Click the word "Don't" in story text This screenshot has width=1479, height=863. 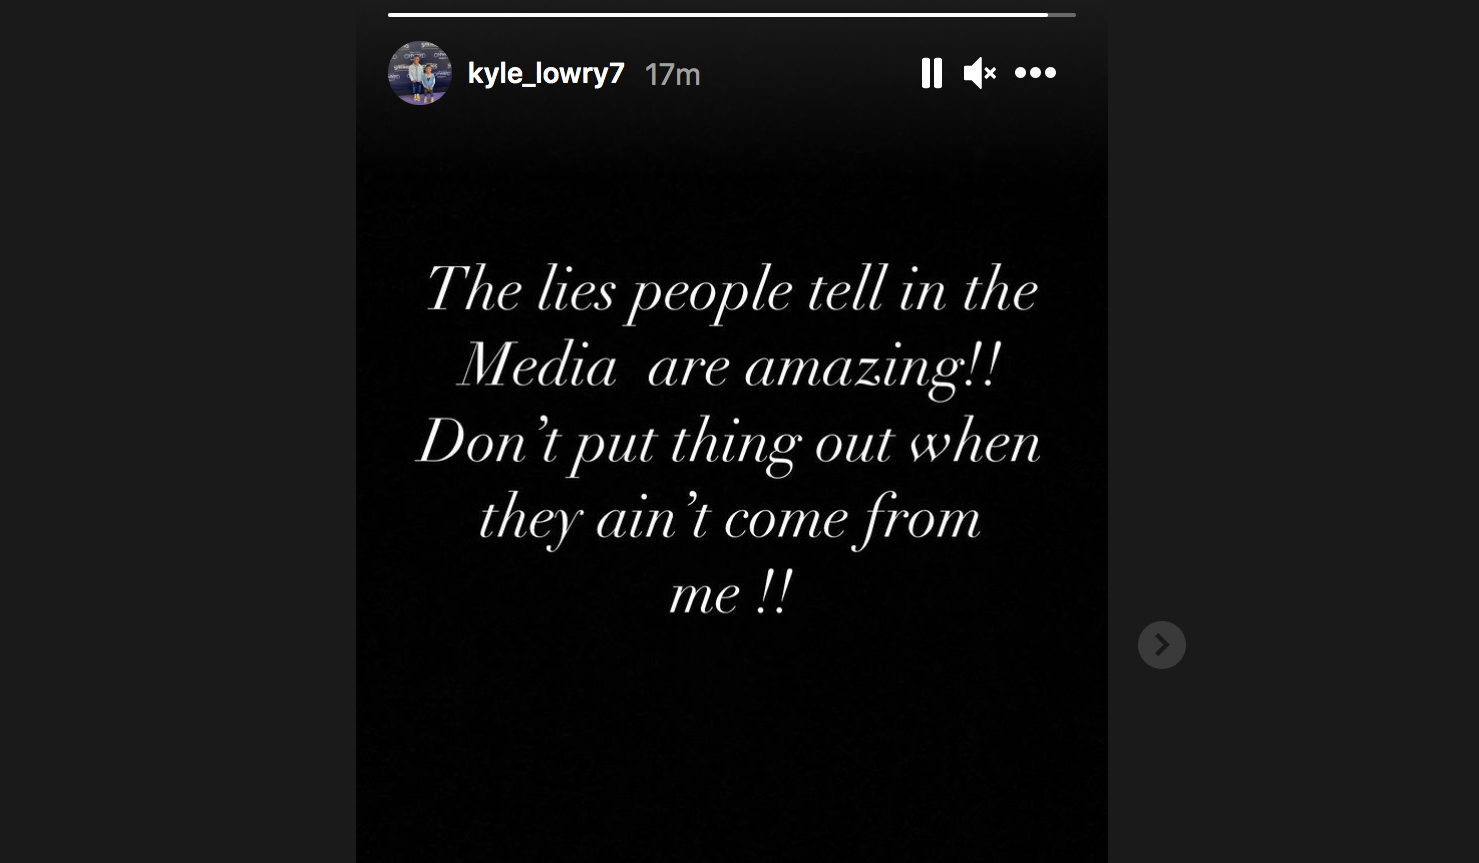pos(488,441)
